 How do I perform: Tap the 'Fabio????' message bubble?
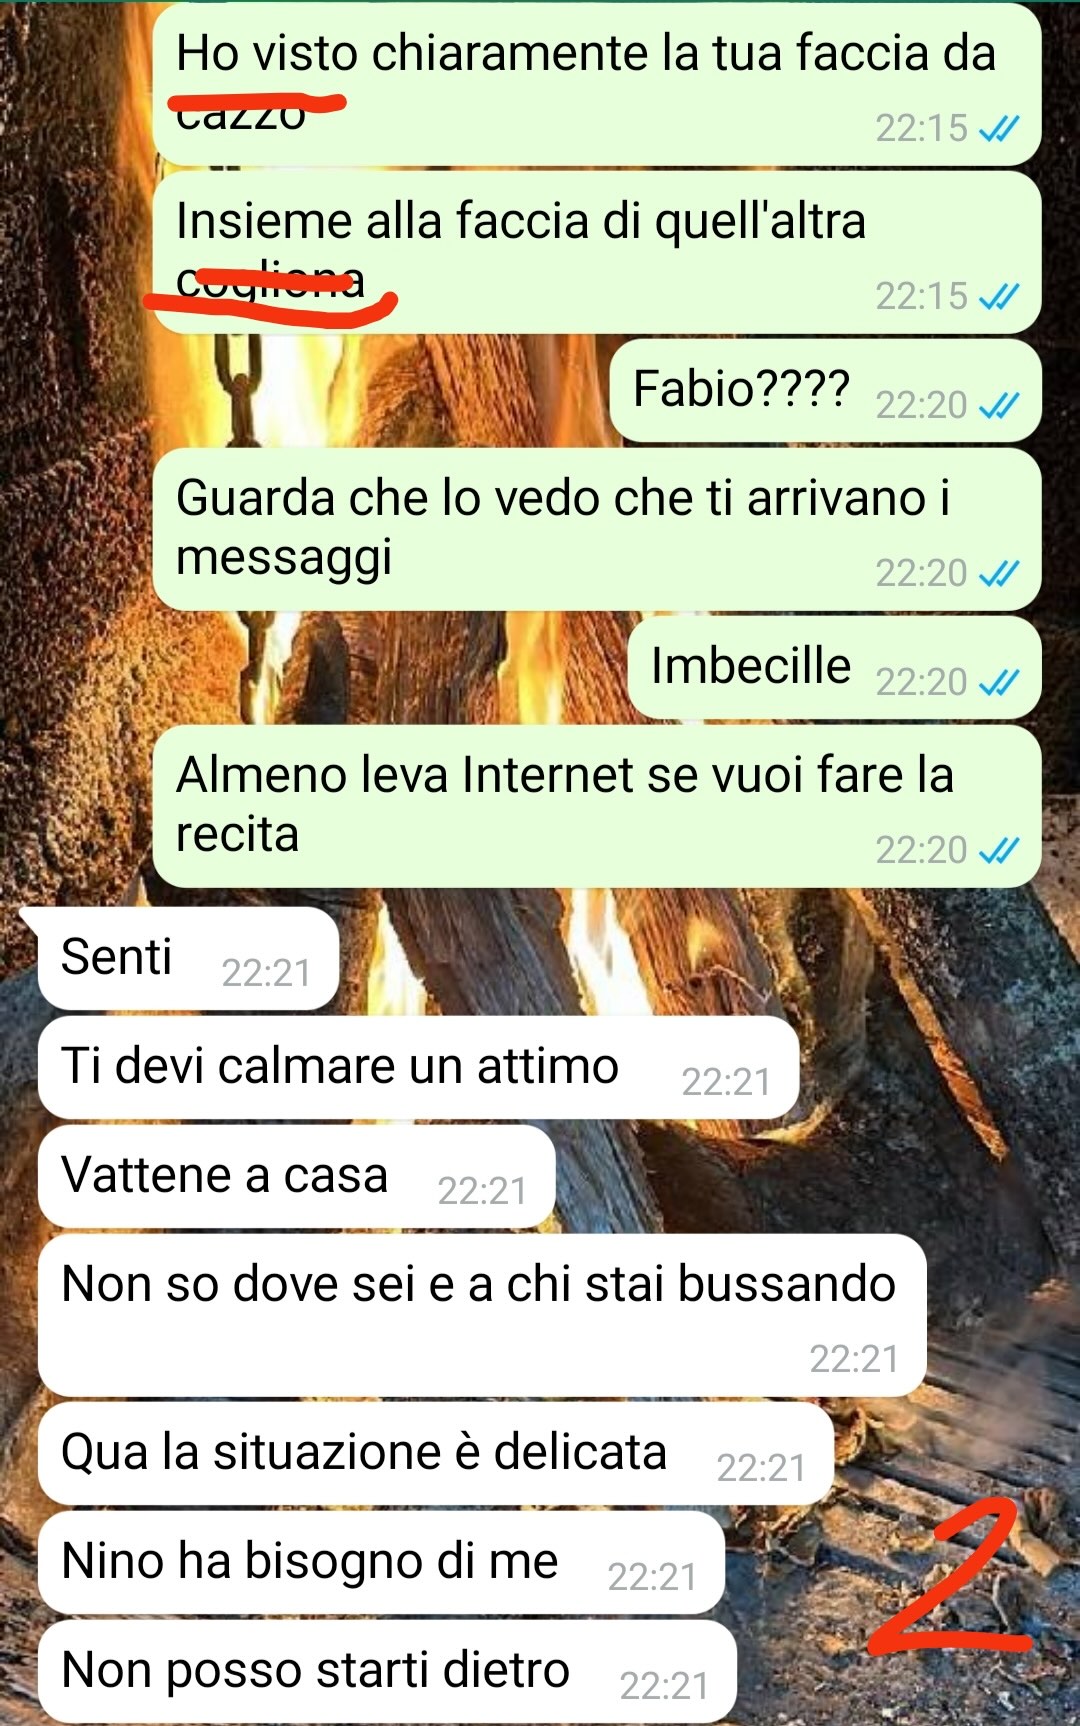pos(825,391)
